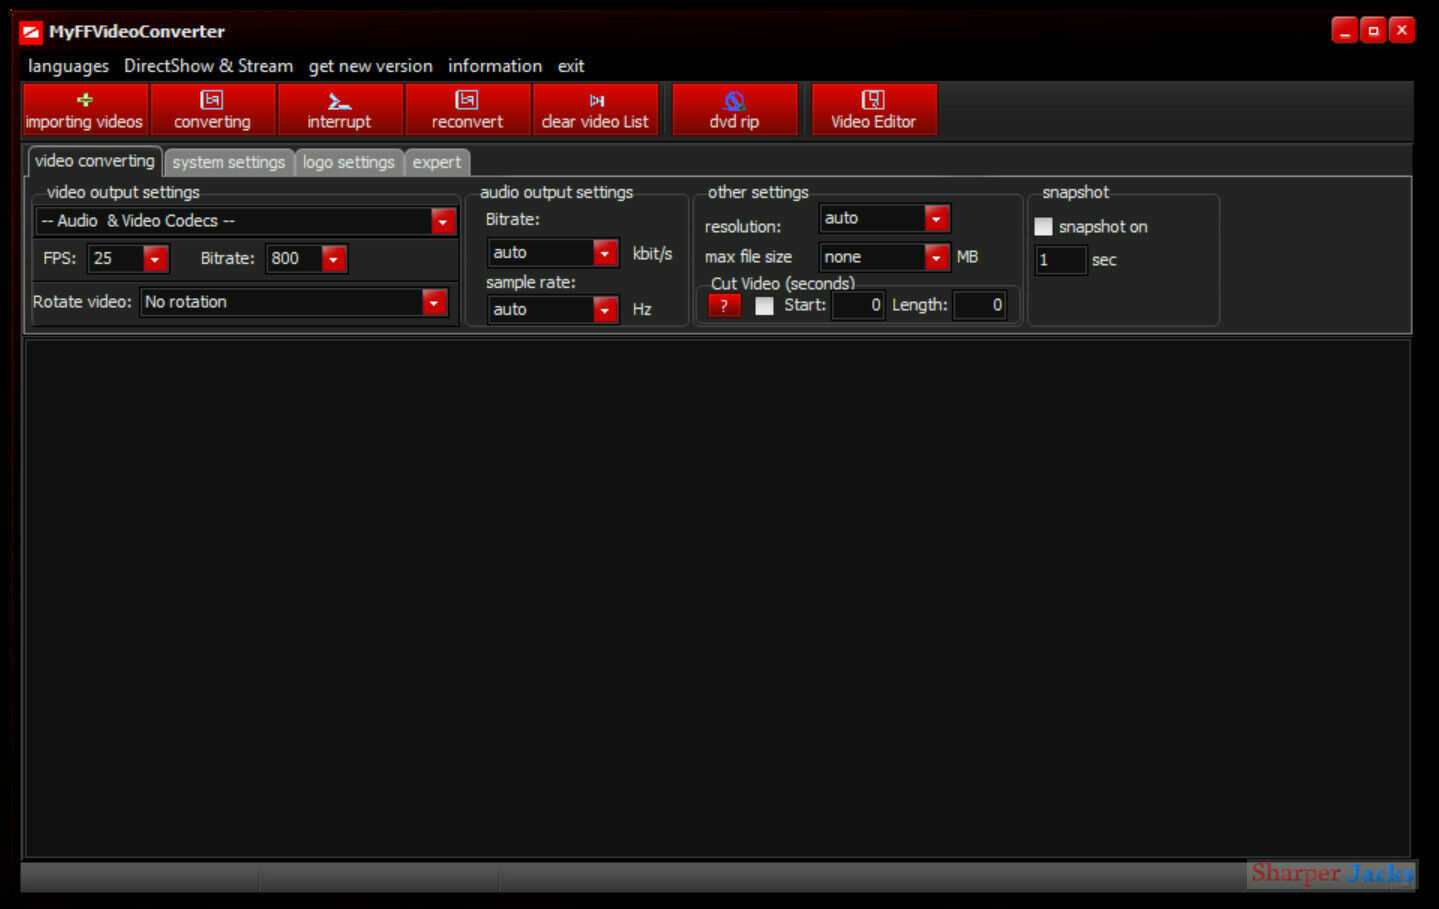Stop conversion with the interrupt button
This screenshot has width=1439, height=909.
[x=340, y=109]
